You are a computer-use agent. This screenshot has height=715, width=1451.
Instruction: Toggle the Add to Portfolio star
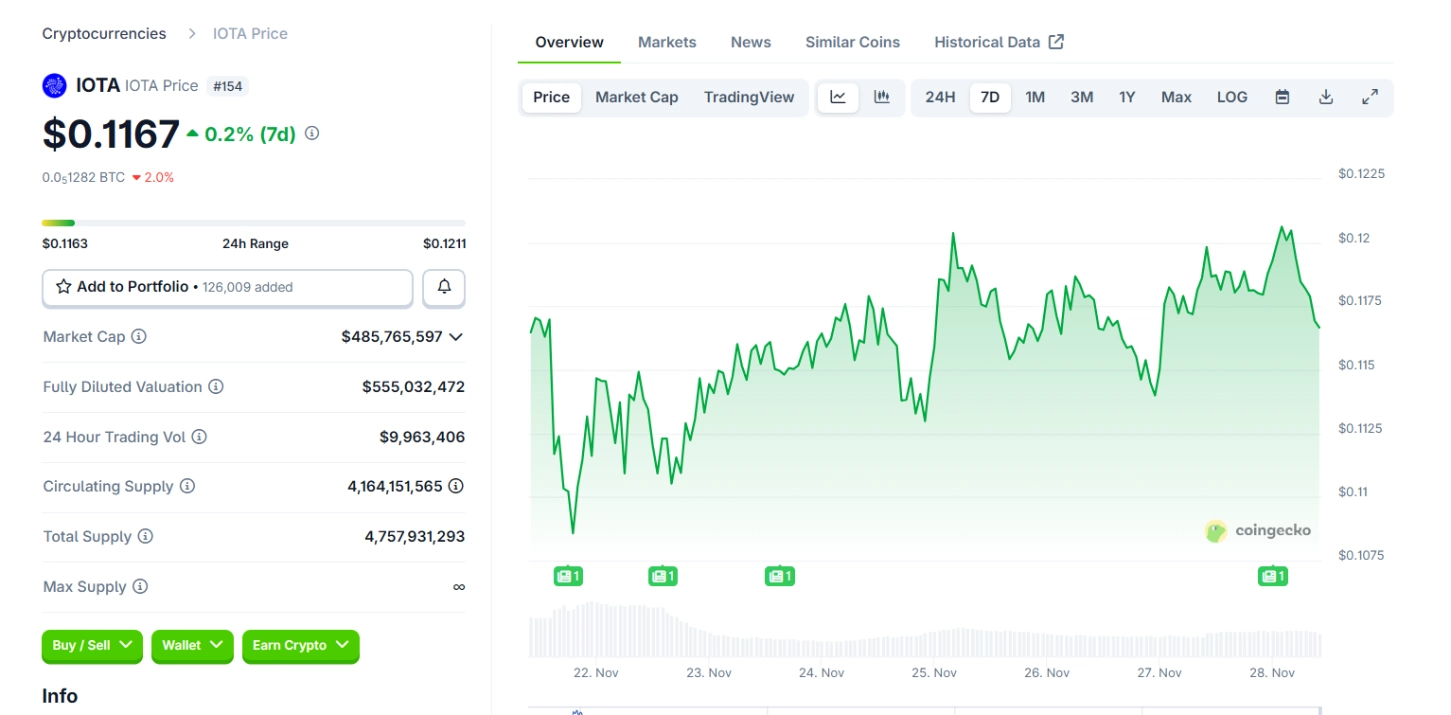63,287
